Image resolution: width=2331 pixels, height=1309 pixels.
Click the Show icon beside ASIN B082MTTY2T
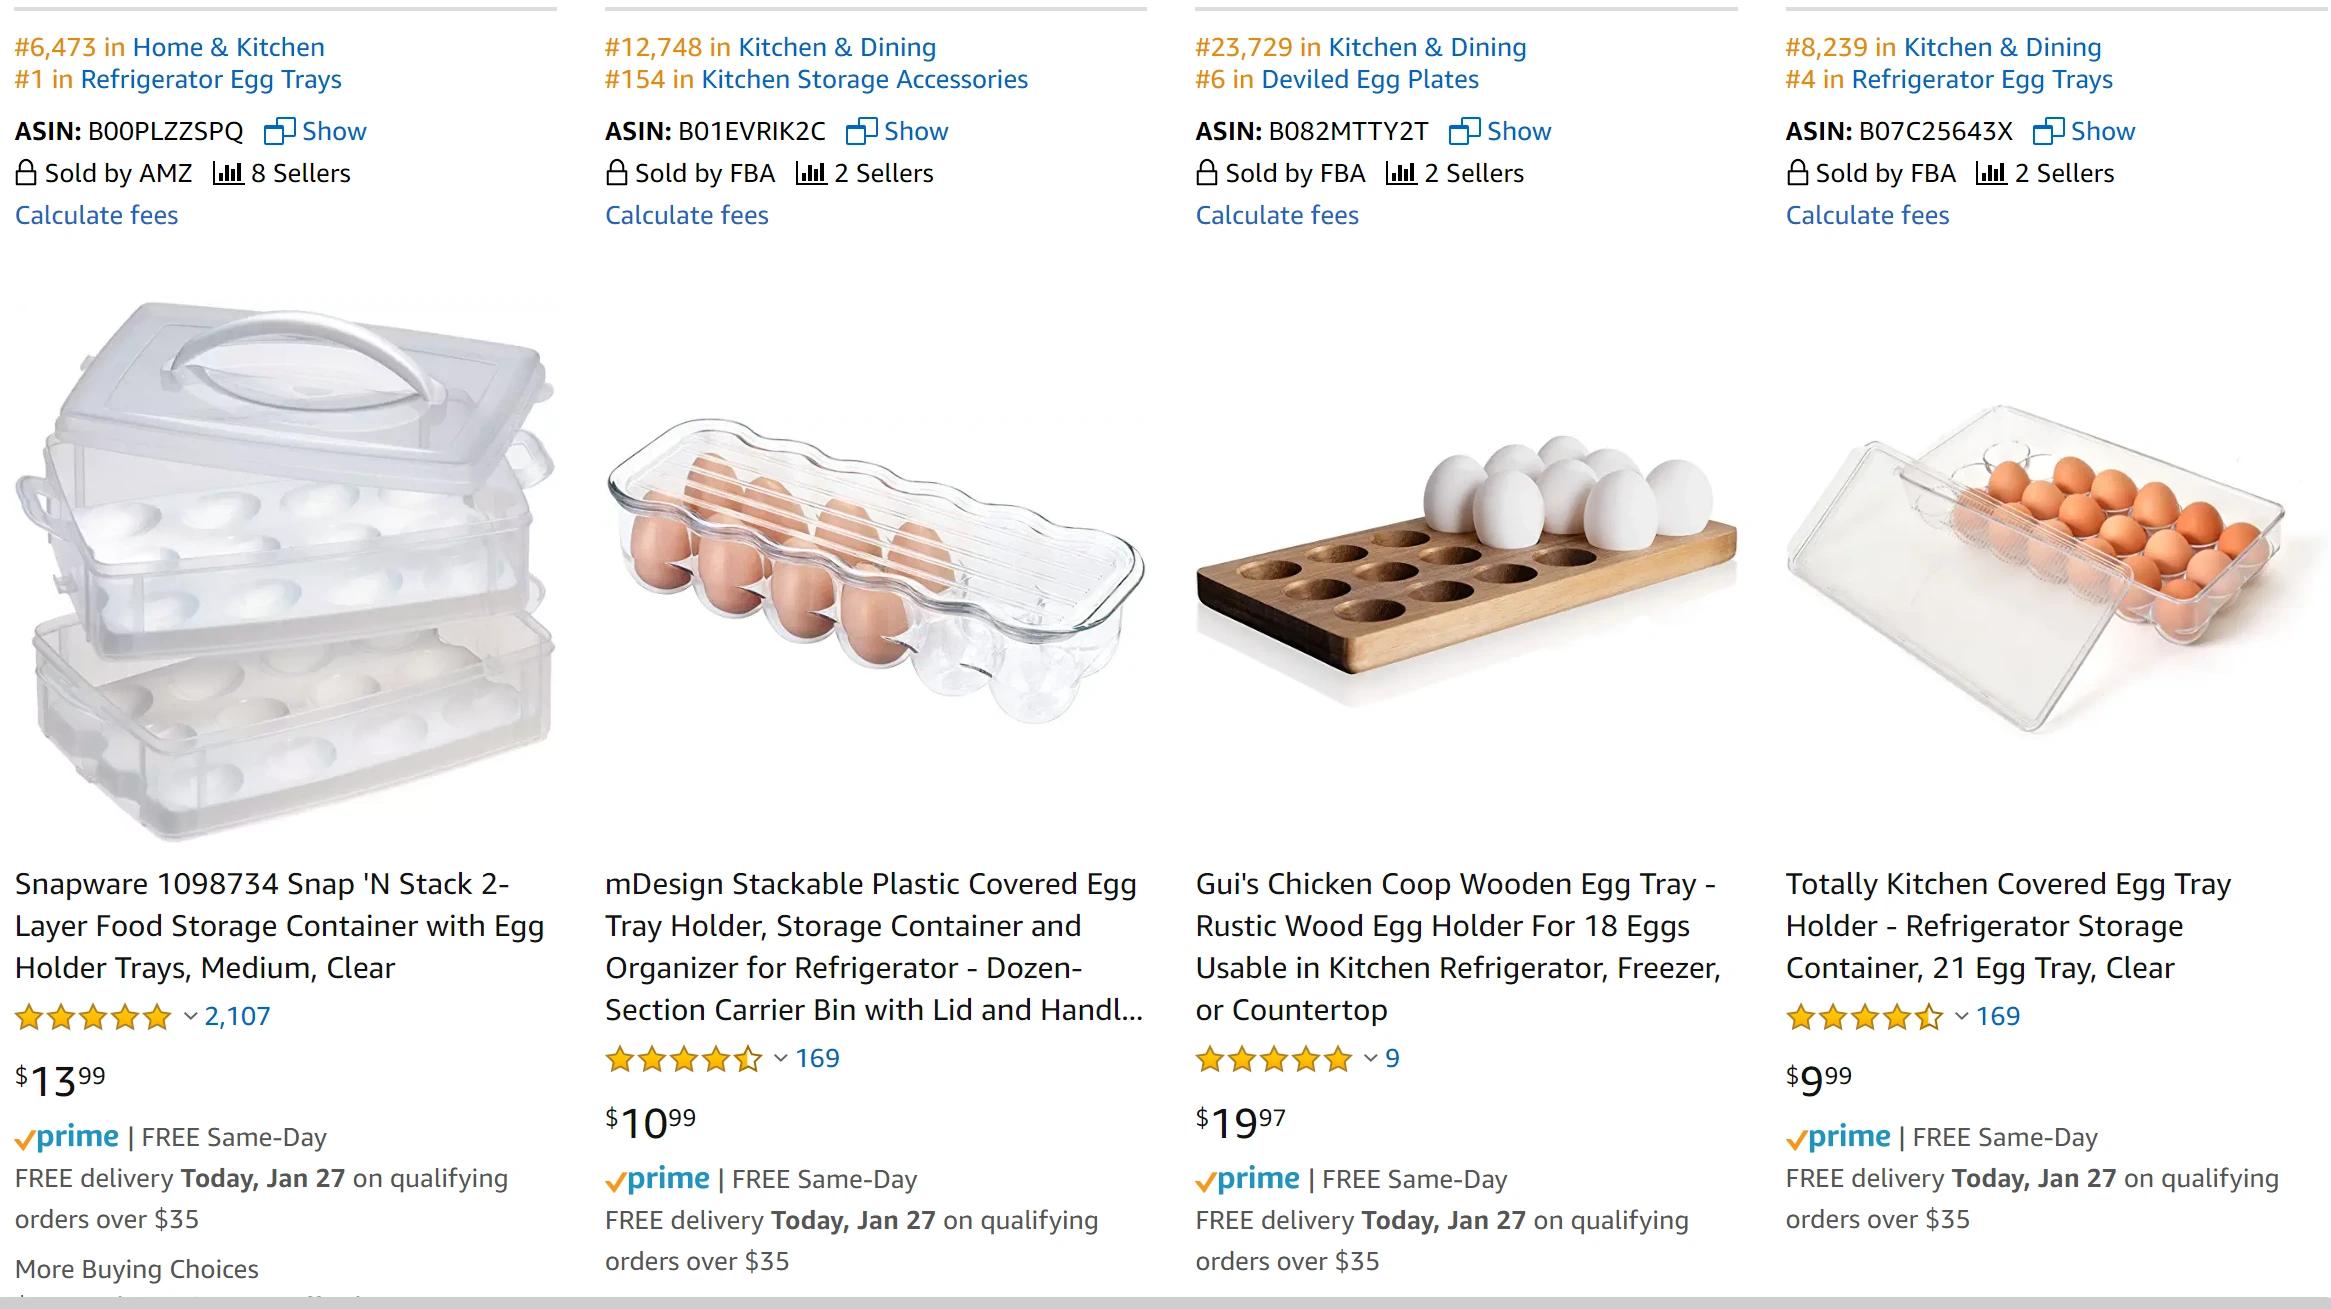pyautogui.click(x=1464, y=131)
